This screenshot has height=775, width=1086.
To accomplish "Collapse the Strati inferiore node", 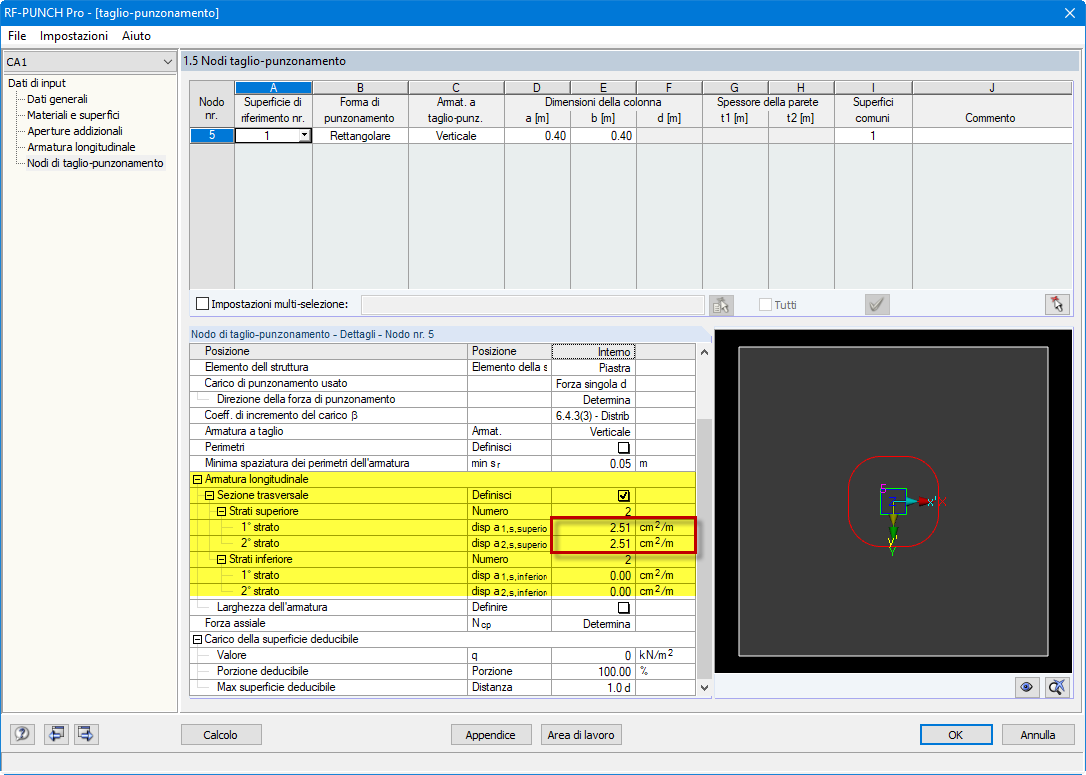I will 222,559.
